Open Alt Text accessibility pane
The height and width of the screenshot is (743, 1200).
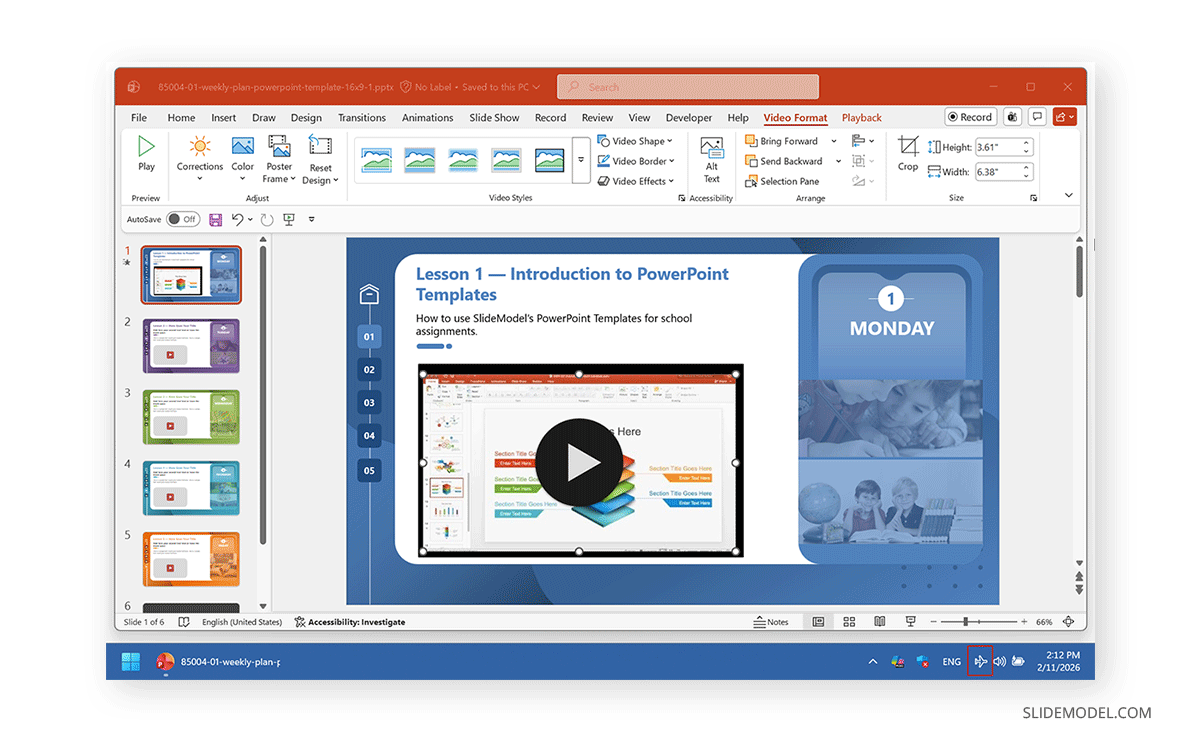coord(711,160)
